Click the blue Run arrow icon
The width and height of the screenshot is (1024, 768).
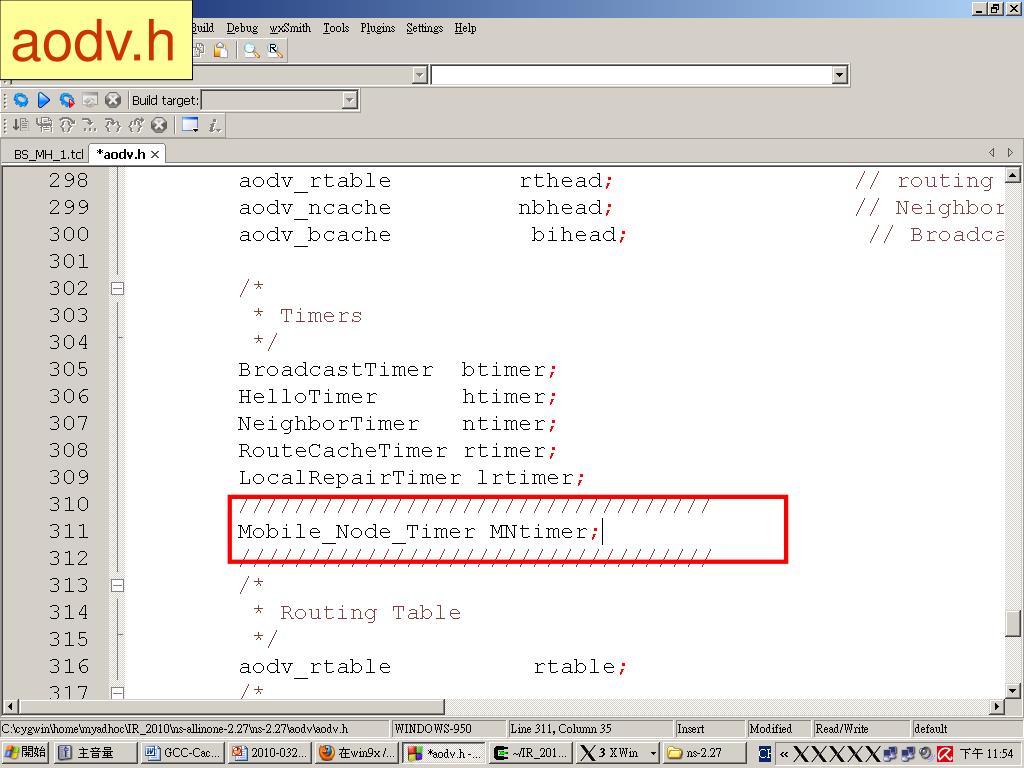coord(44,100)
